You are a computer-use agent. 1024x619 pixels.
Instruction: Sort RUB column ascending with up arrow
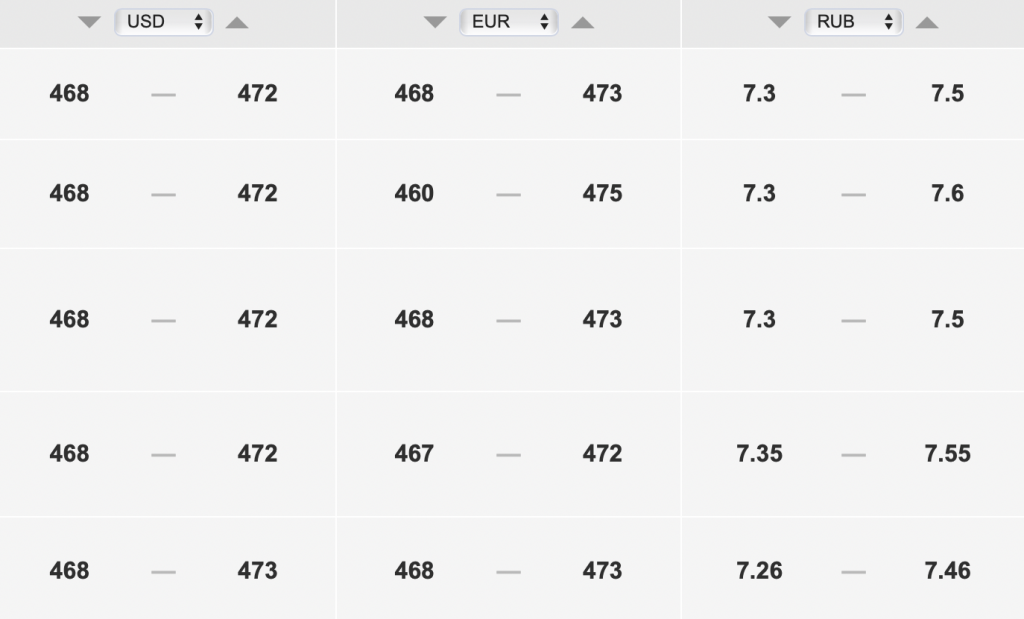point(927,22)
